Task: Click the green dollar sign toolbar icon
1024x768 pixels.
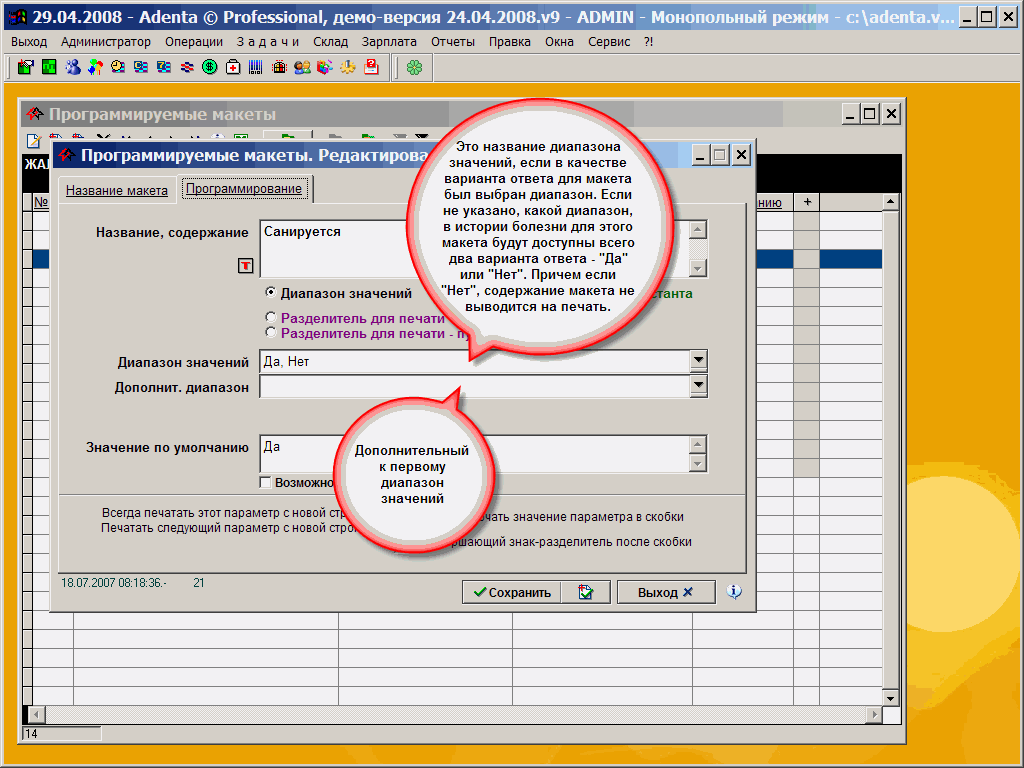Action: tap(210, 67)
